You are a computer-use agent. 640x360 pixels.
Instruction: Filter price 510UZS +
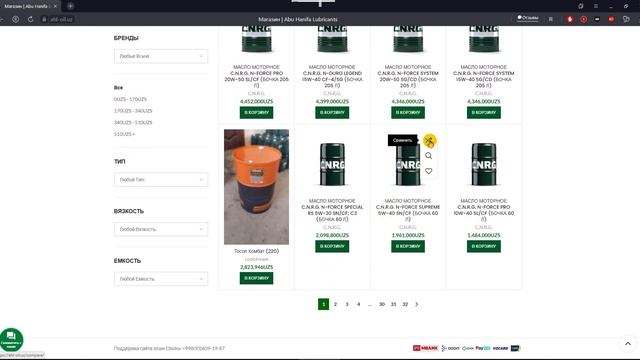point(124,134)
